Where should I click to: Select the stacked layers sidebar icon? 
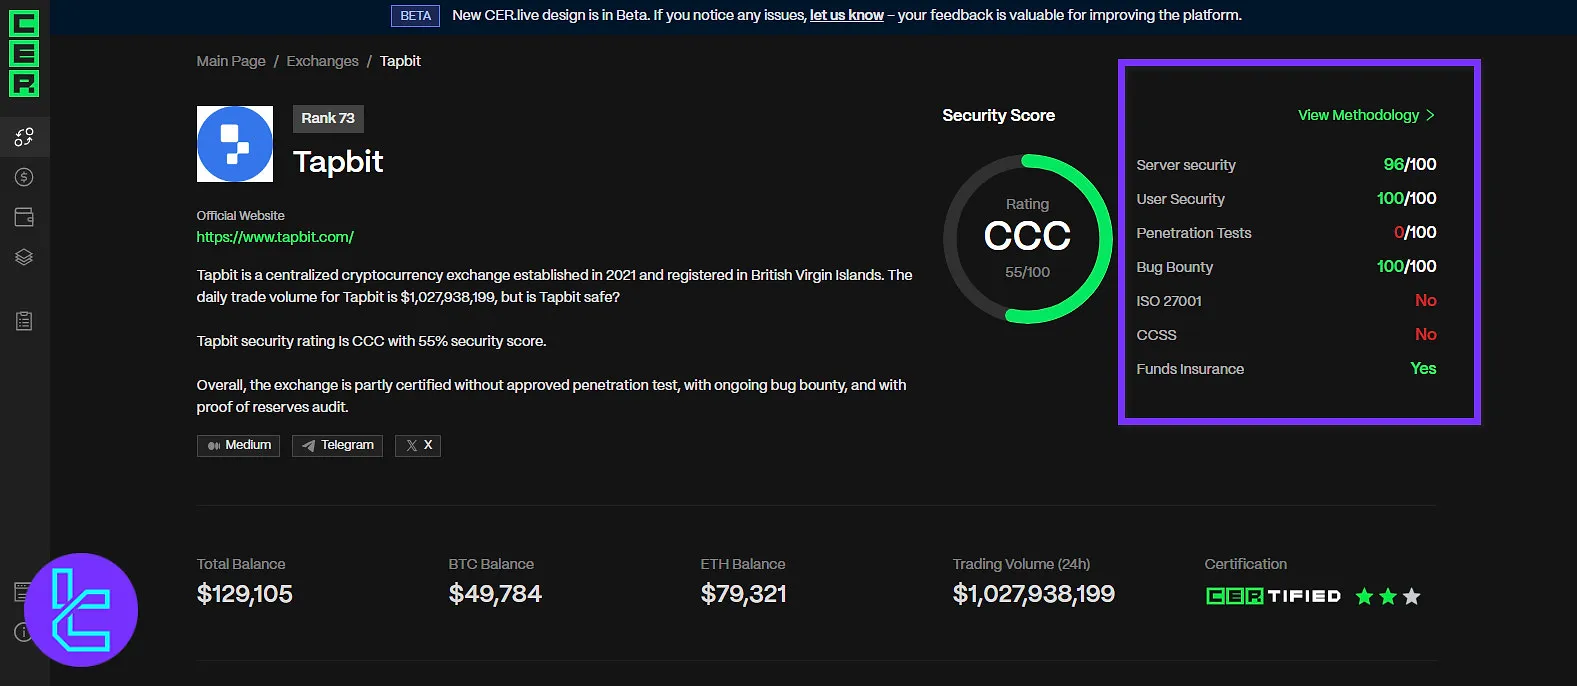tap(24, 257)
